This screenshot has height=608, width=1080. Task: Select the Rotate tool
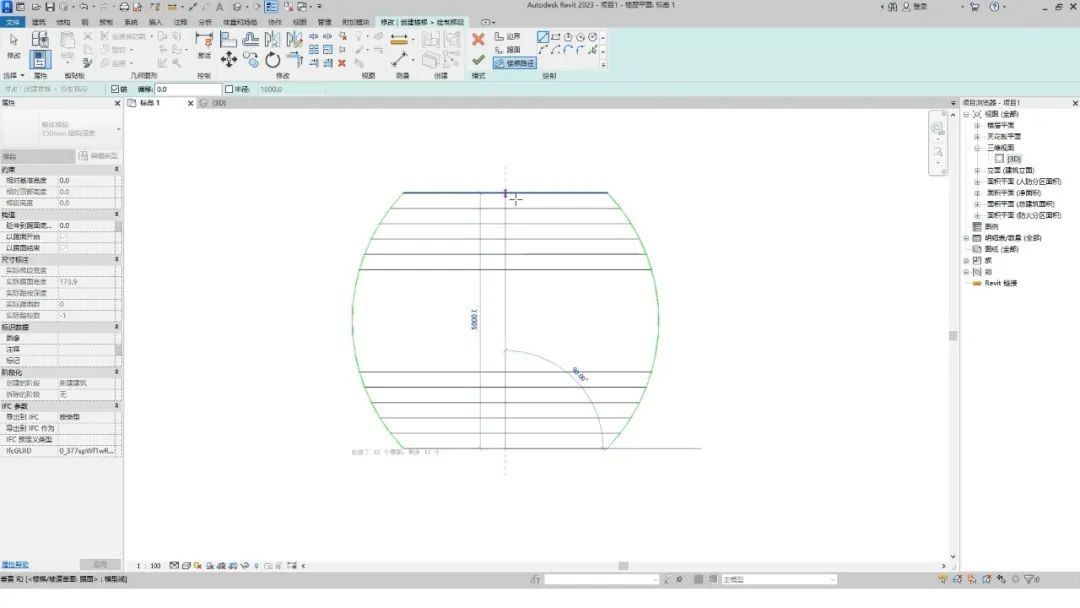click(x=273, y=60)
